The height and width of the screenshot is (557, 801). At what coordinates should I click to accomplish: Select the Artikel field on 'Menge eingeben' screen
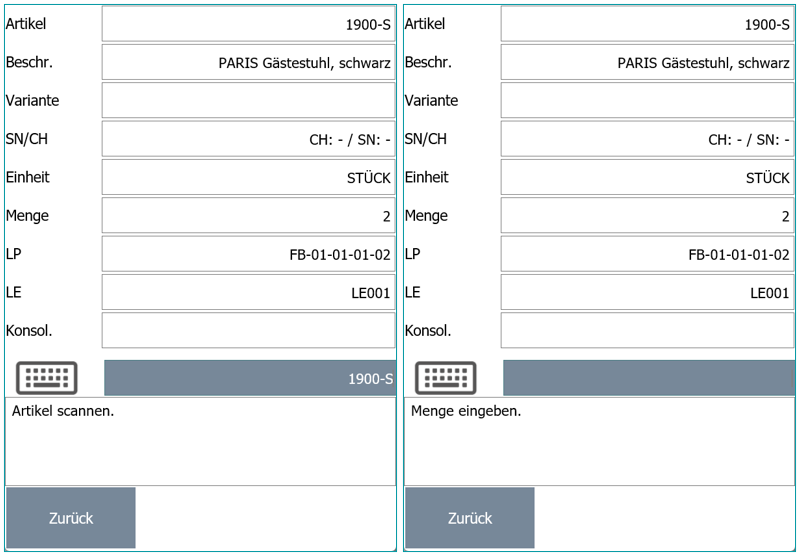647,24
